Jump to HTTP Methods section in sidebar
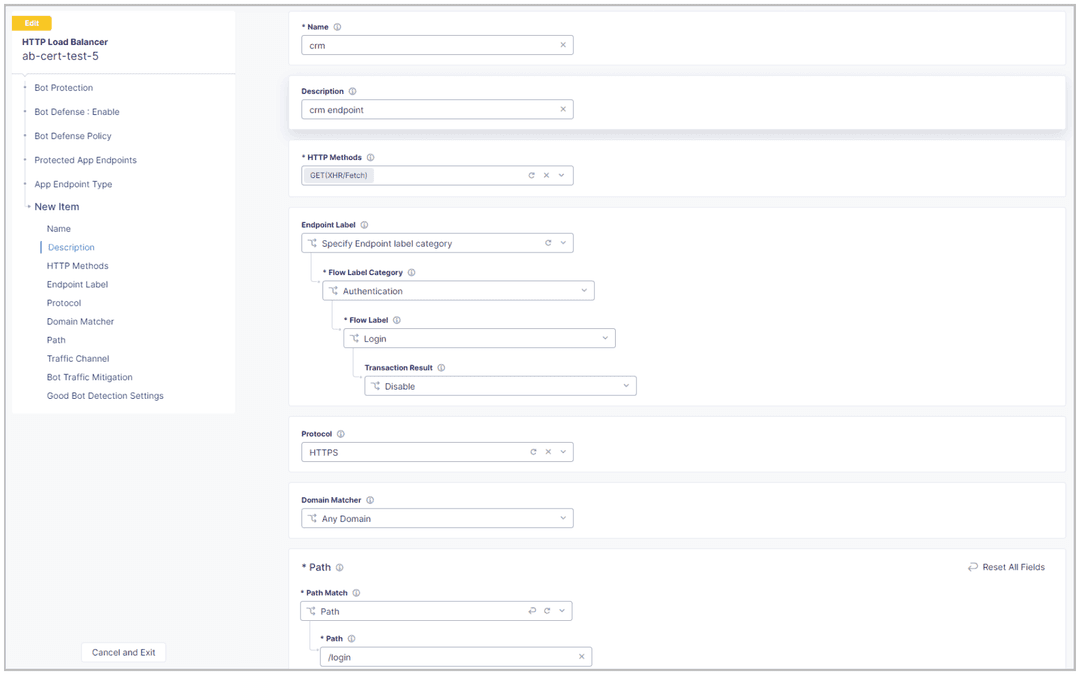The width and height of the screenshot is (1080, 675). (x=77, y=266)
